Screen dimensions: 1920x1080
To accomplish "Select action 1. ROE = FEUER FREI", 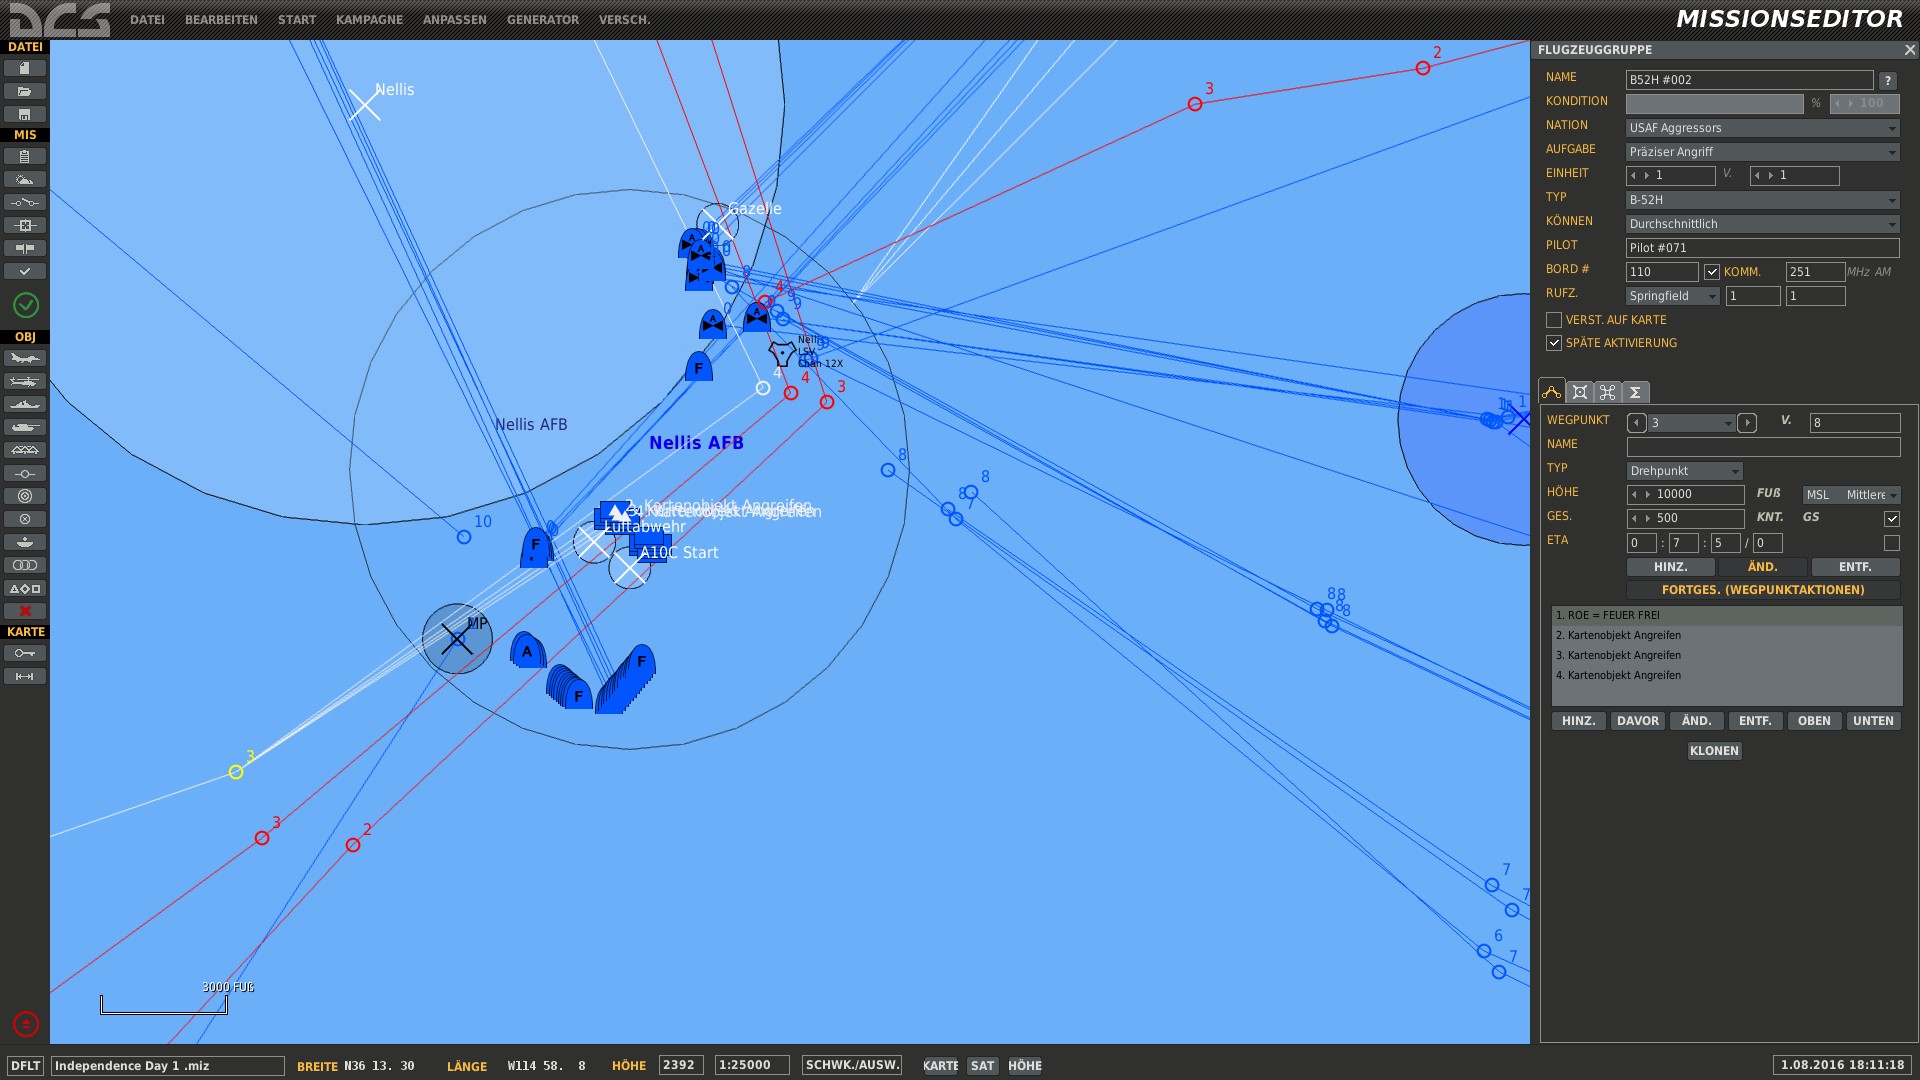I will point(1727,616).
